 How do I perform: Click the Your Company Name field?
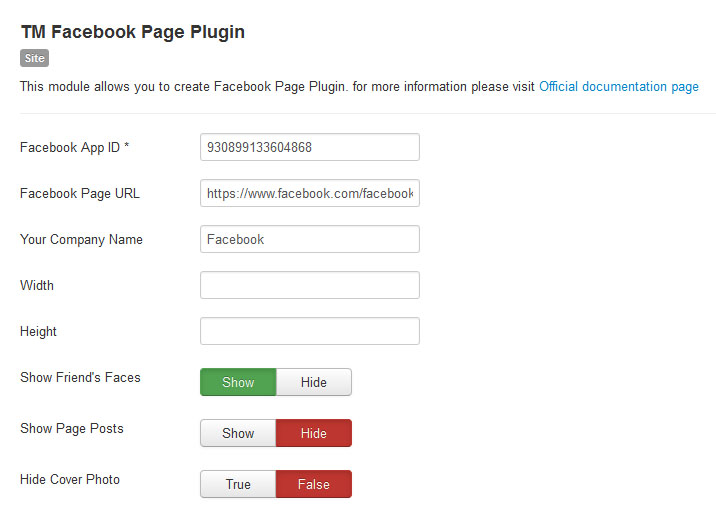310,239
